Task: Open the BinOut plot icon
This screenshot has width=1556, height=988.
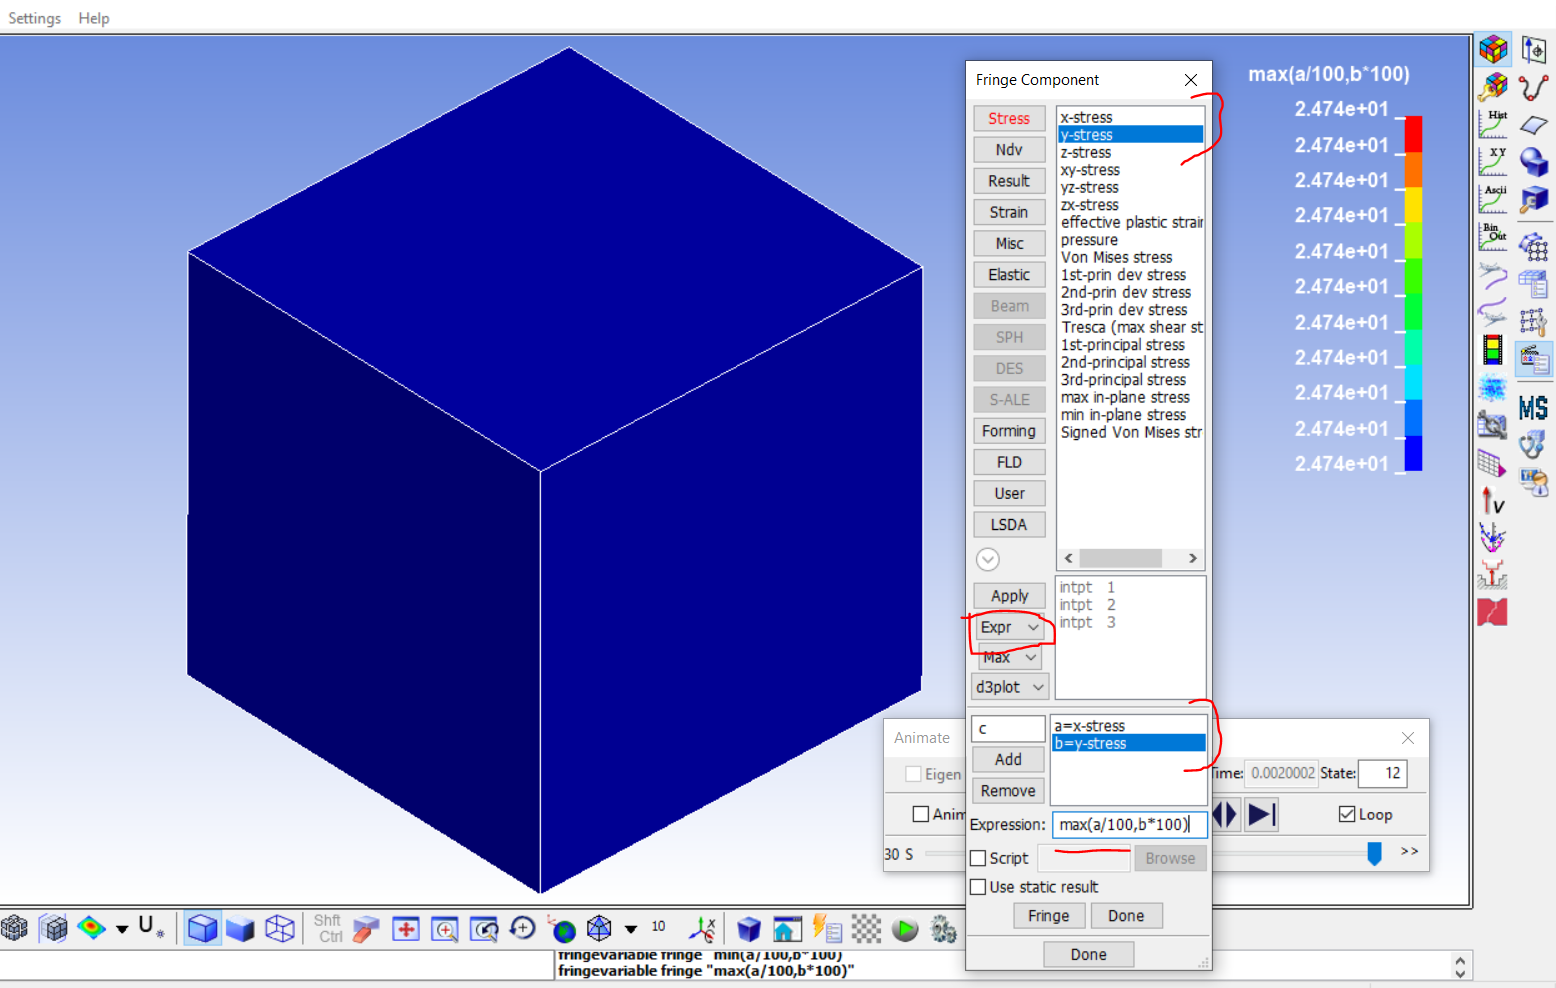Action: tap(1493, 236)
